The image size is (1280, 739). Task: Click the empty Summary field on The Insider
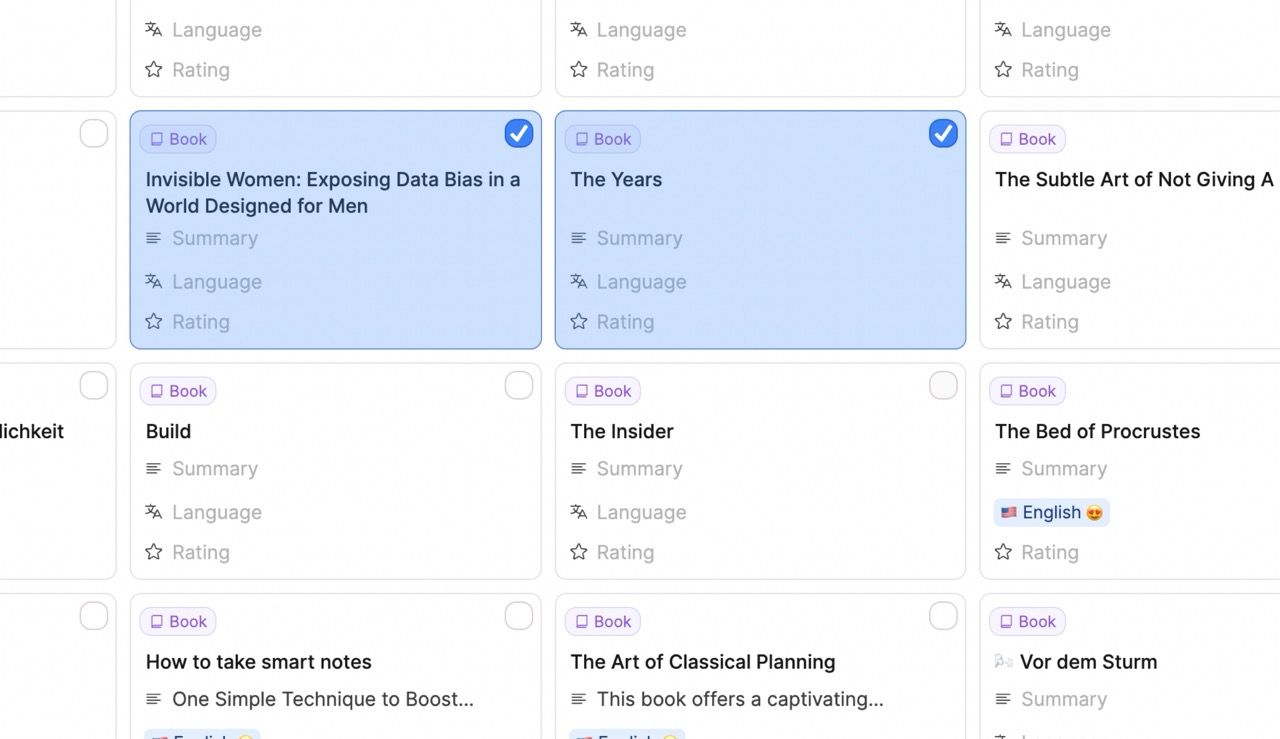(639, 469)
